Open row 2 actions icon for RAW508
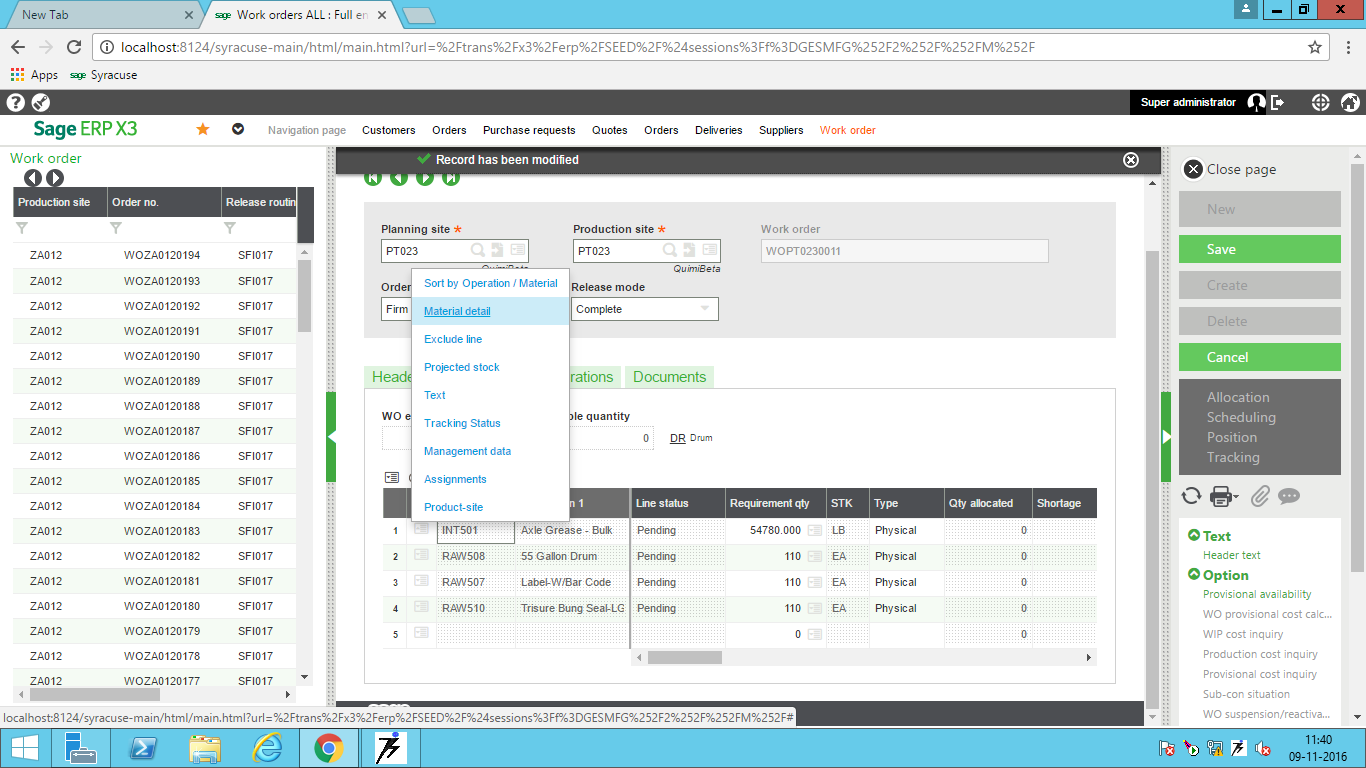The height and width of the screenshot is (768, 1366). coord(421,556)
